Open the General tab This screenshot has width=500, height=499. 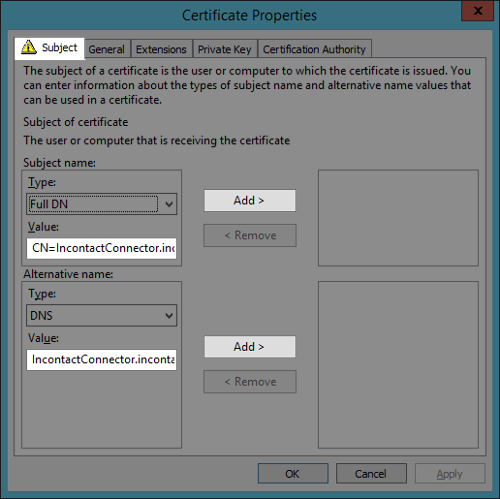click(x=106, y=49)
